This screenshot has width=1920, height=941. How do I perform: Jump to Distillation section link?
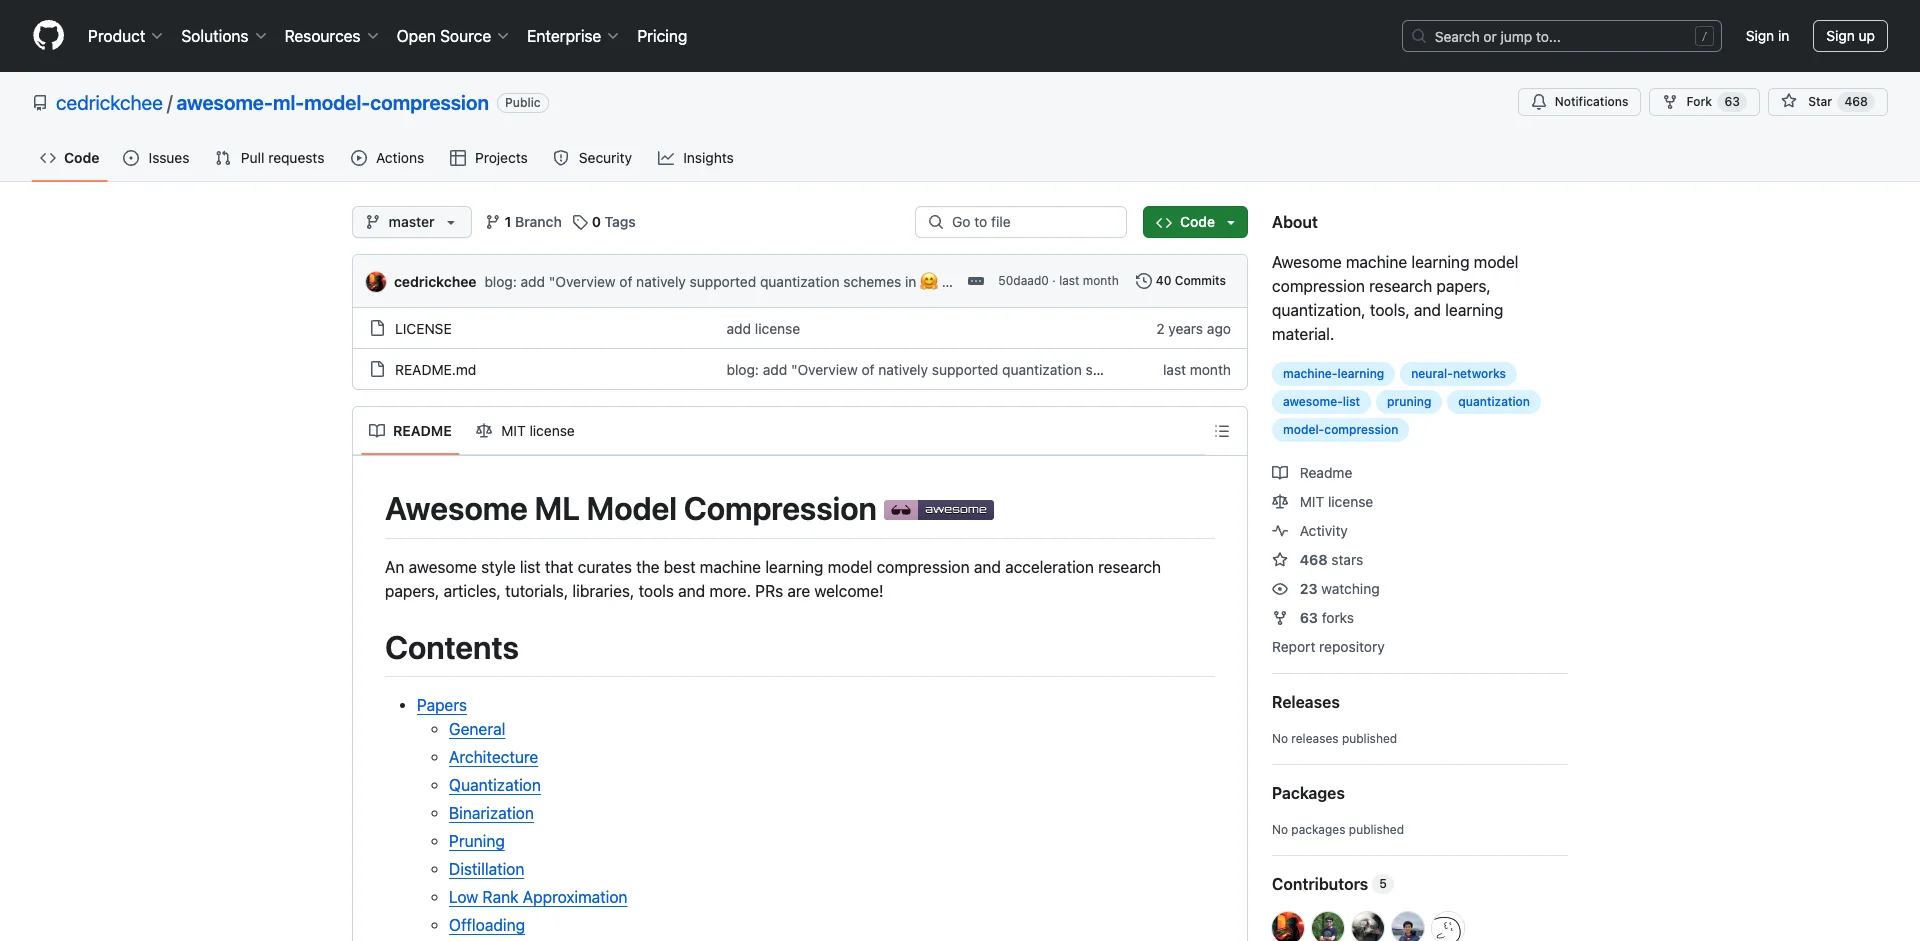486,869
